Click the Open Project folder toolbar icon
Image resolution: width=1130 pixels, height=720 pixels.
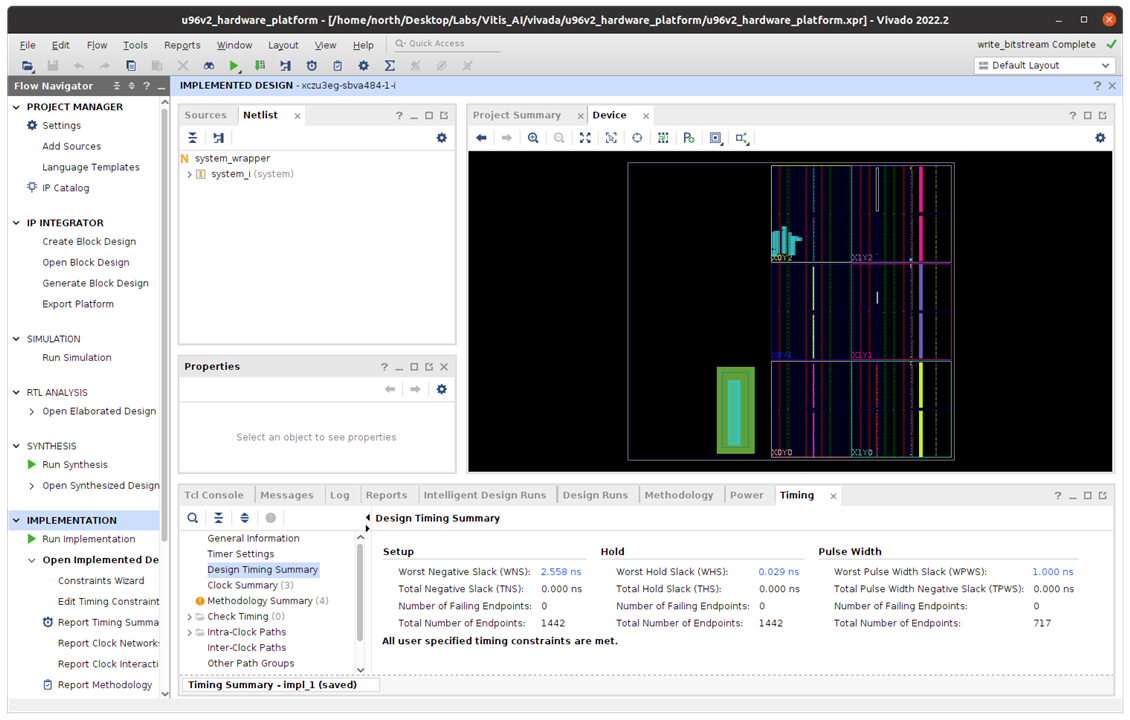click(27, 66)
